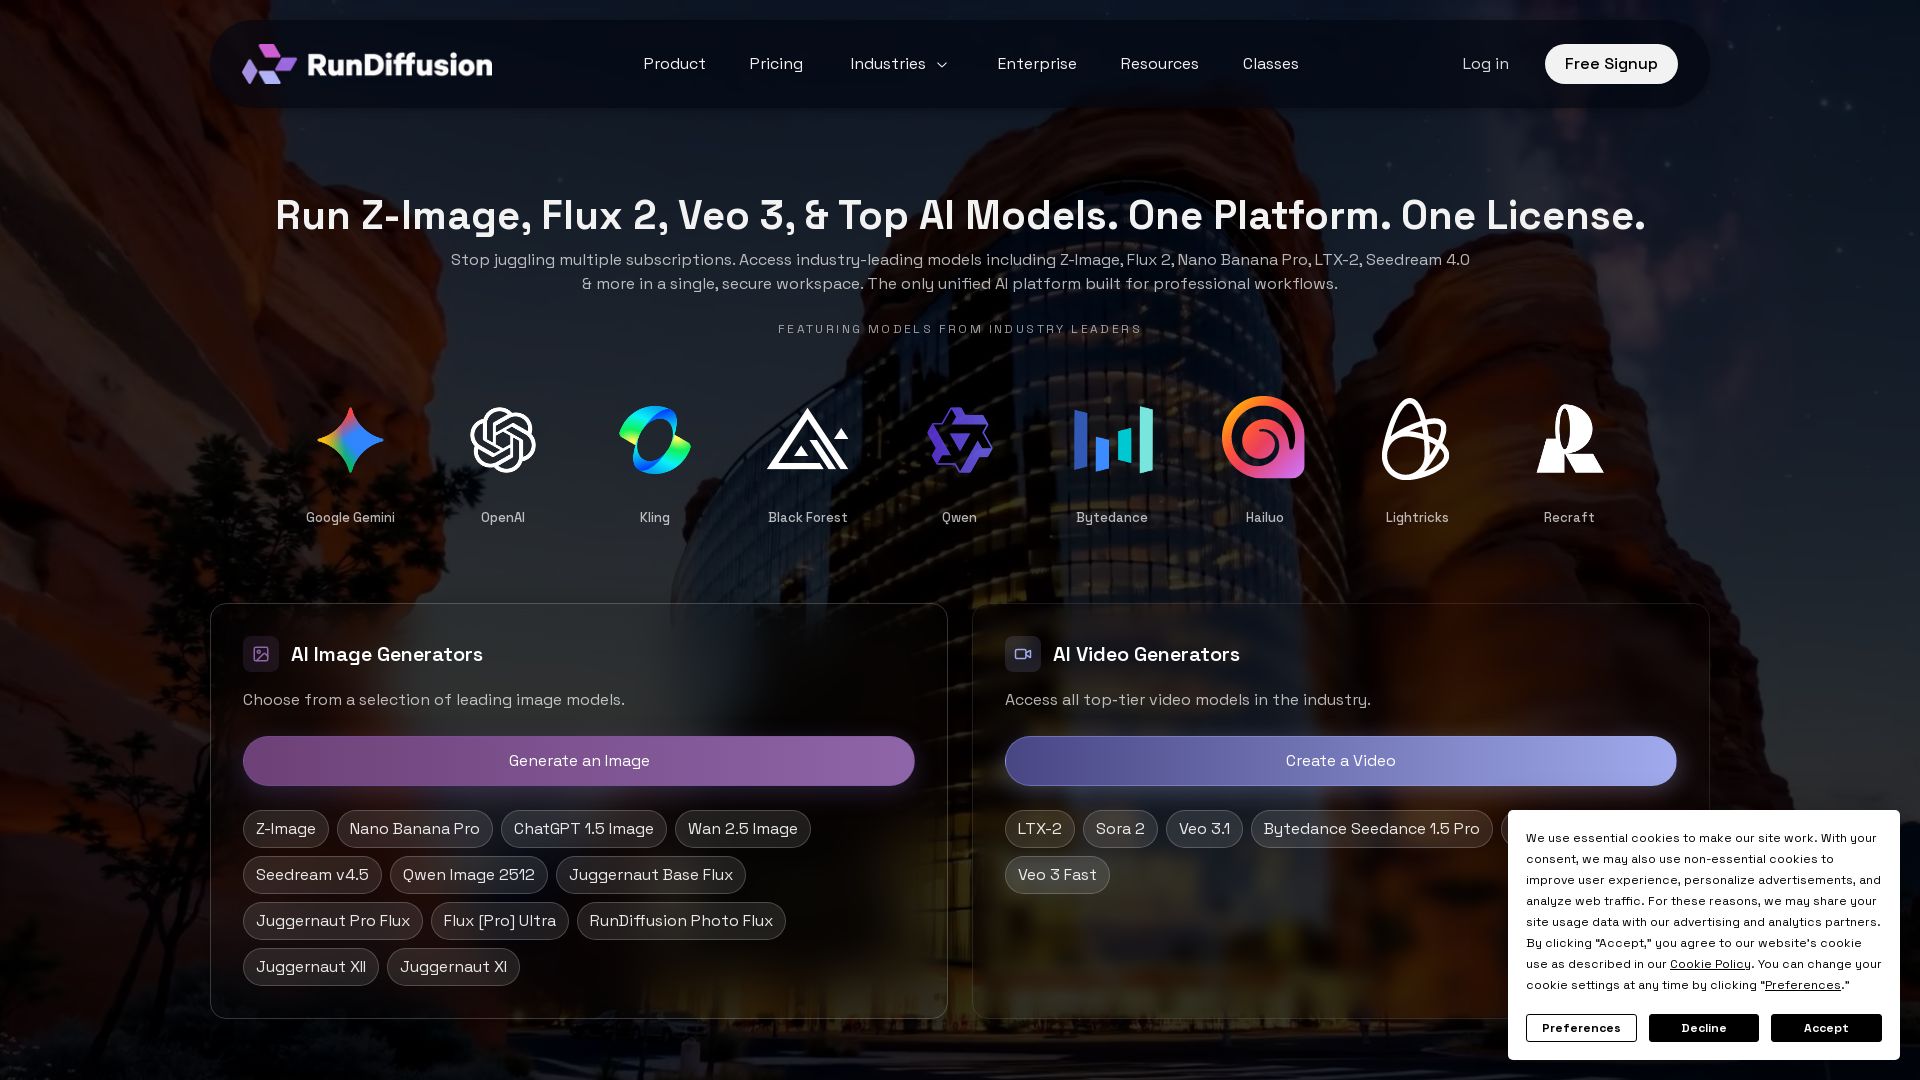Image resolution: width=1920 pixels, height=1080 pixels.
Task: Click the Recraft R logo
Action: tap(1569, 440)
